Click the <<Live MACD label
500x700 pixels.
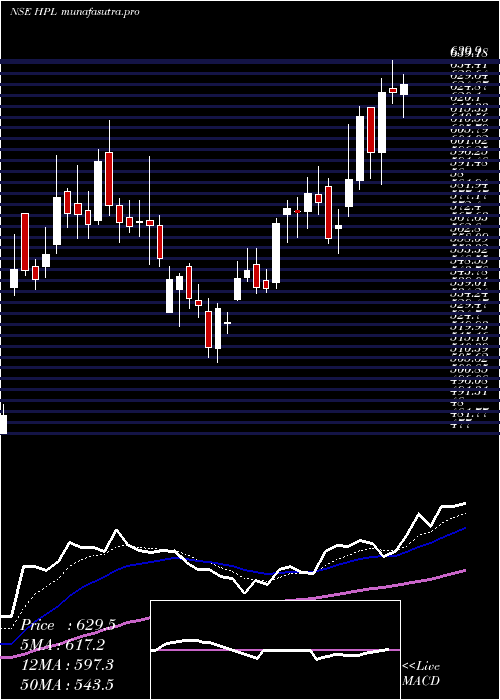(x=421, y=674)
